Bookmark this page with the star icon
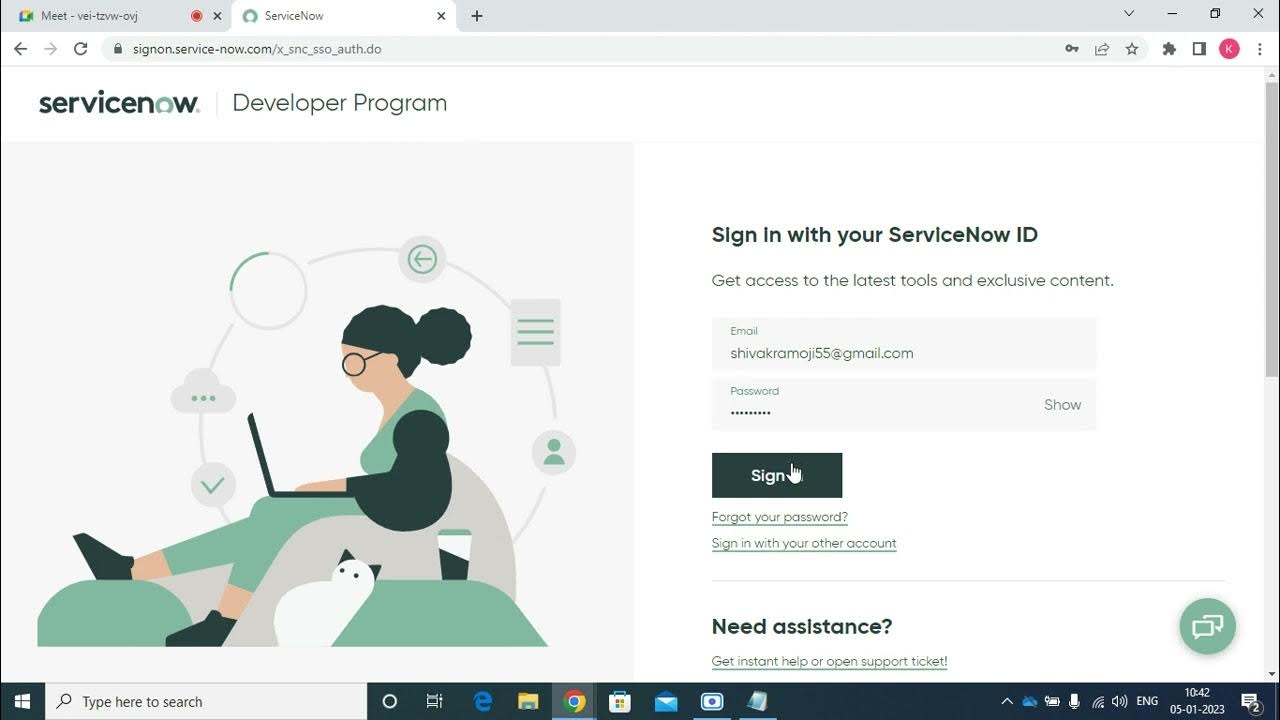1280x720 pixels. click(x=1132, y=49)
